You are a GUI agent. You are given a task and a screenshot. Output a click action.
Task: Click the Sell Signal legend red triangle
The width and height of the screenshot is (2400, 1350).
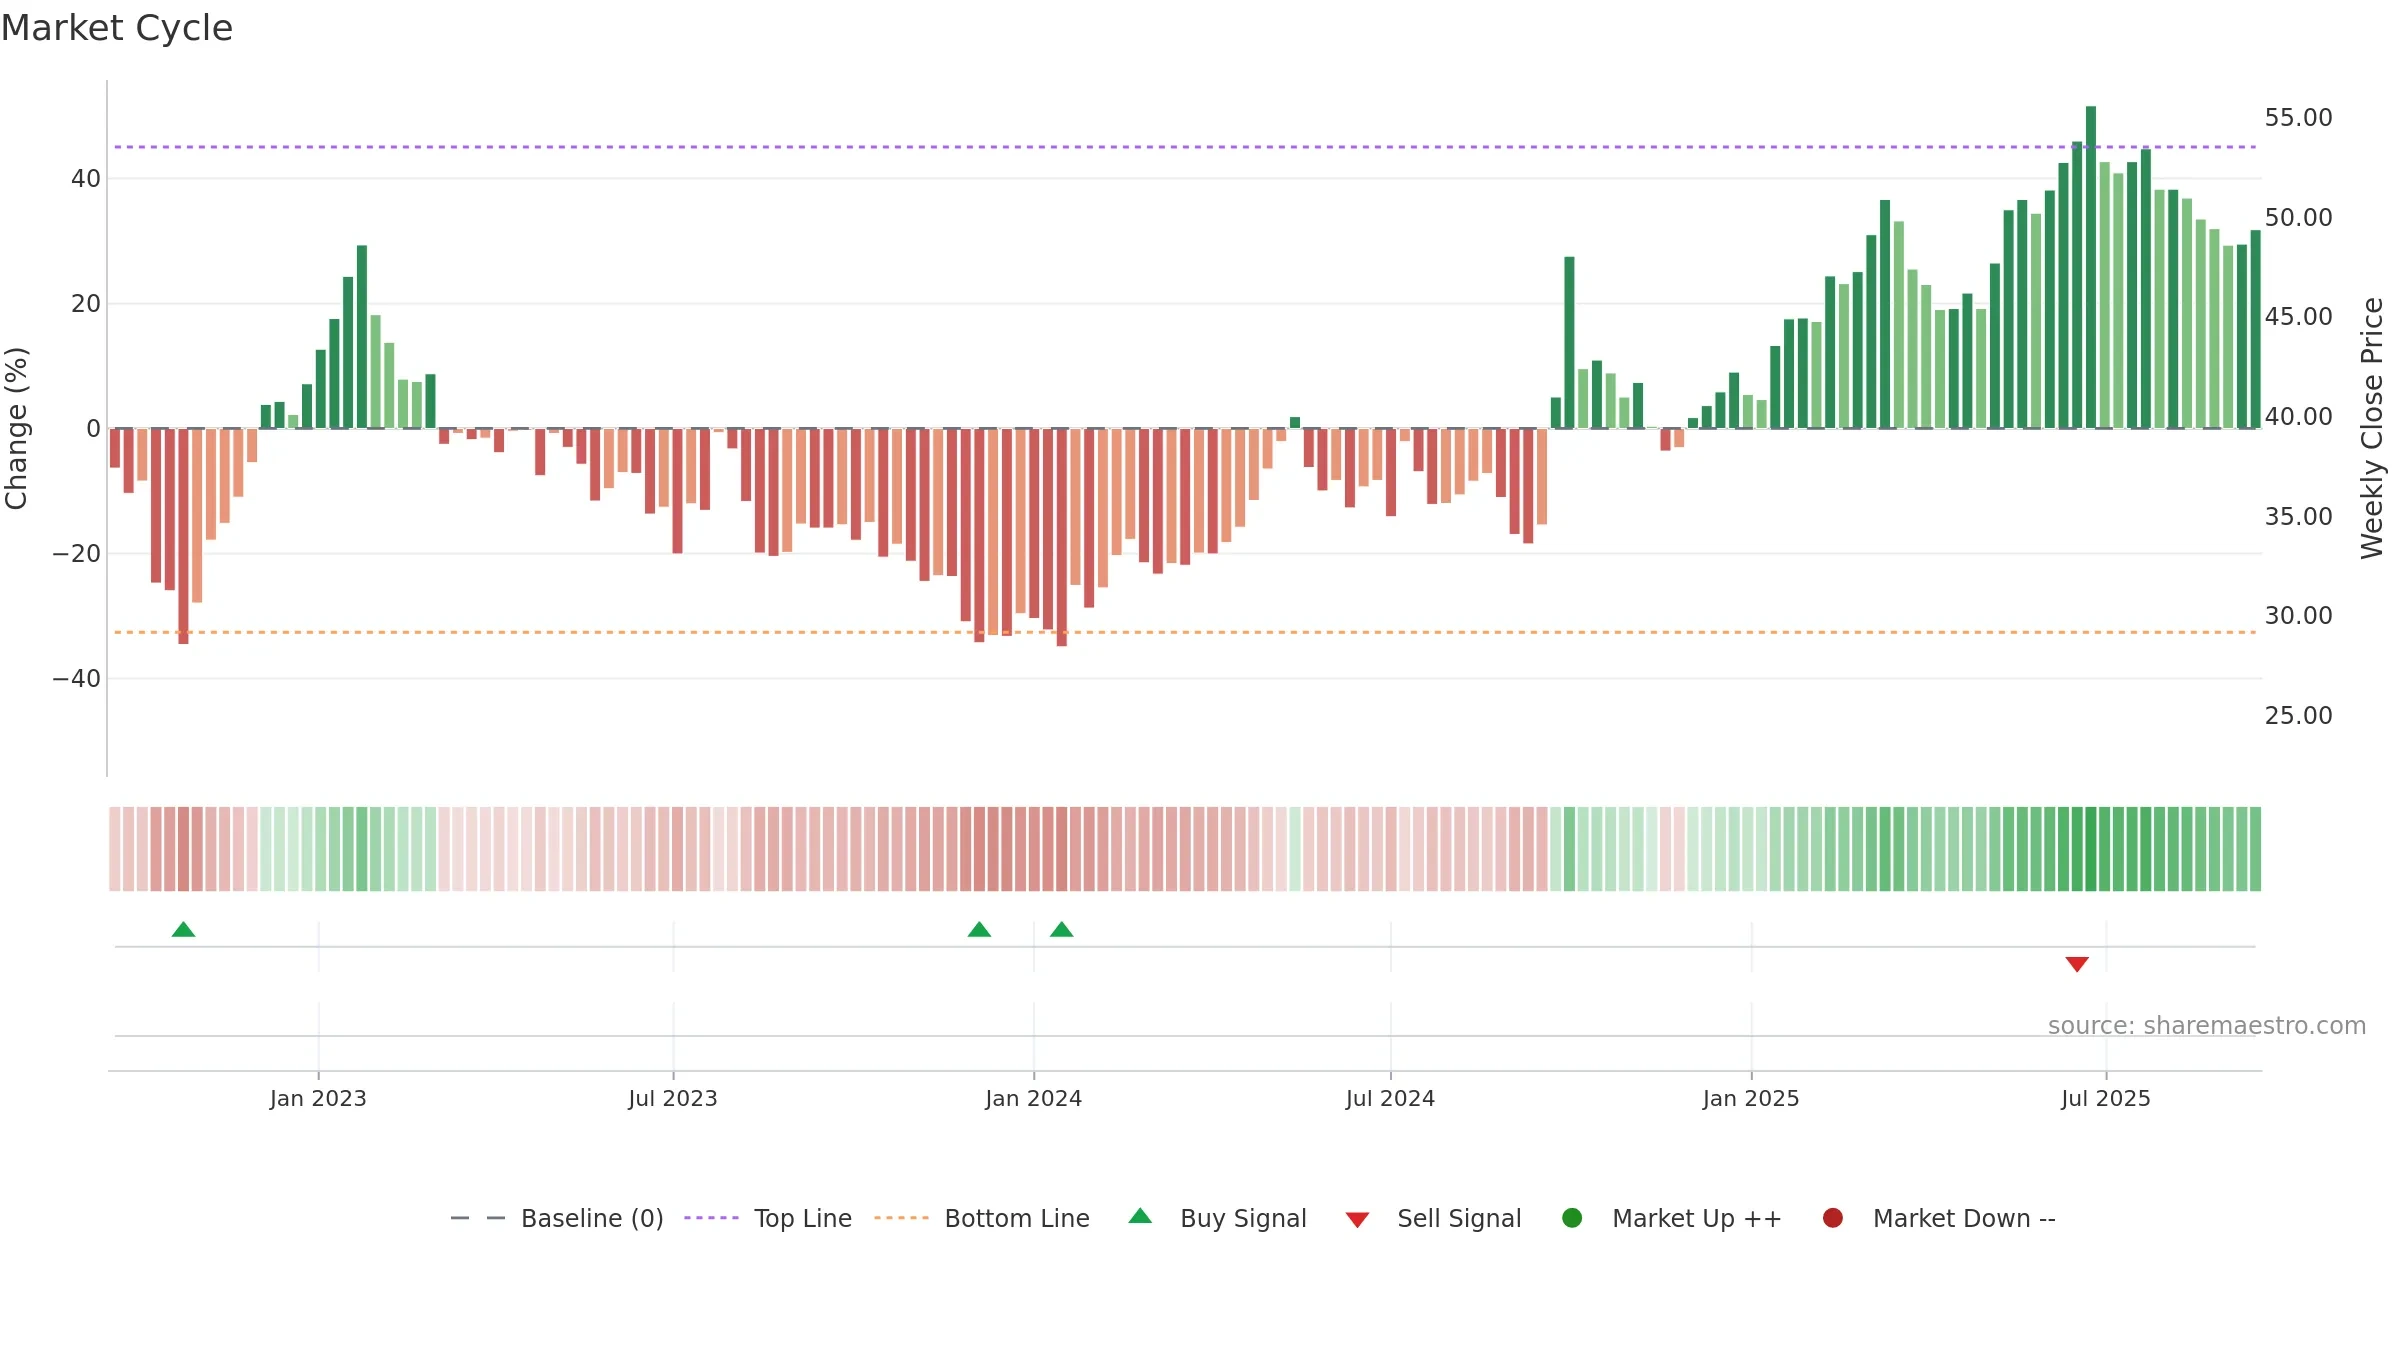point(1357,1220)
